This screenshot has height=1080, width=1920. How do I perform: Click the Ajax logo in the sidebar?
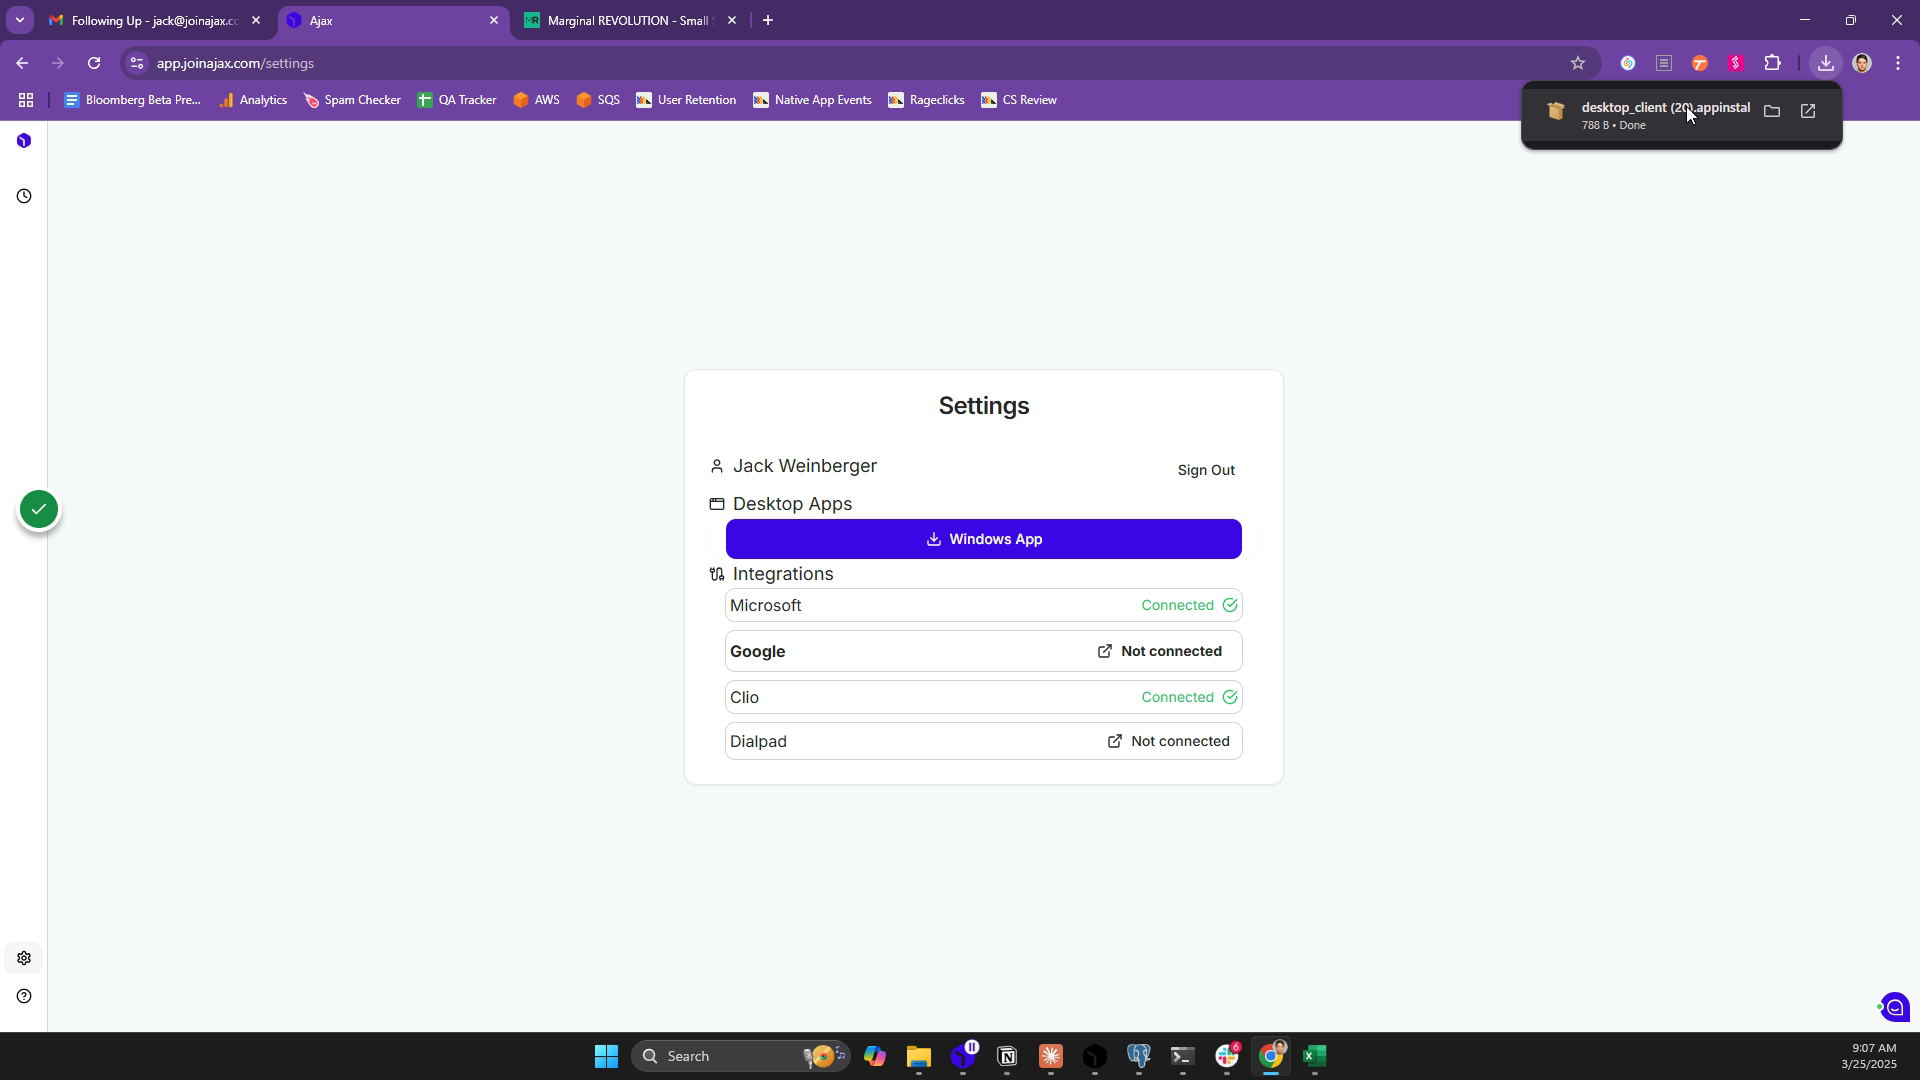pos(24,141)
